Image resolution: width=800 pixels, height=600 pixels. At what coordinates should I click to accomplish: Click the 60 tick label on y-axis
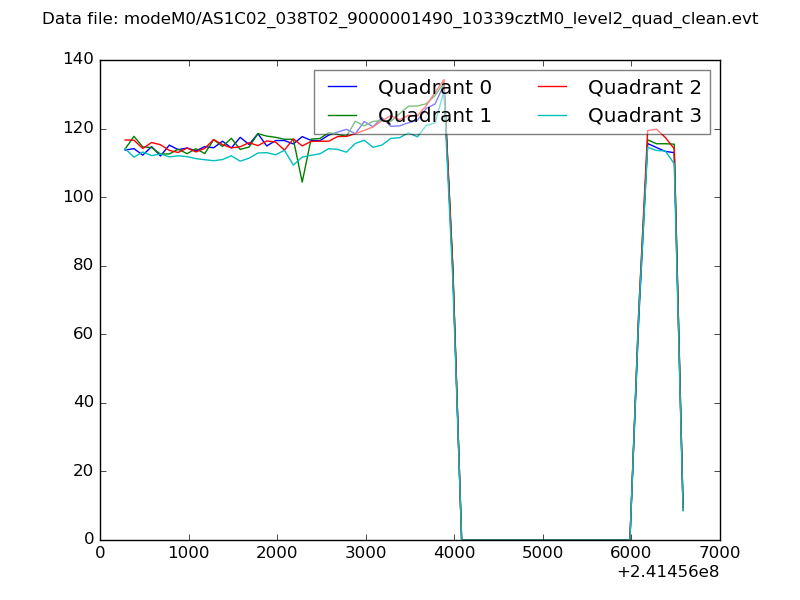tap(82, 334)
